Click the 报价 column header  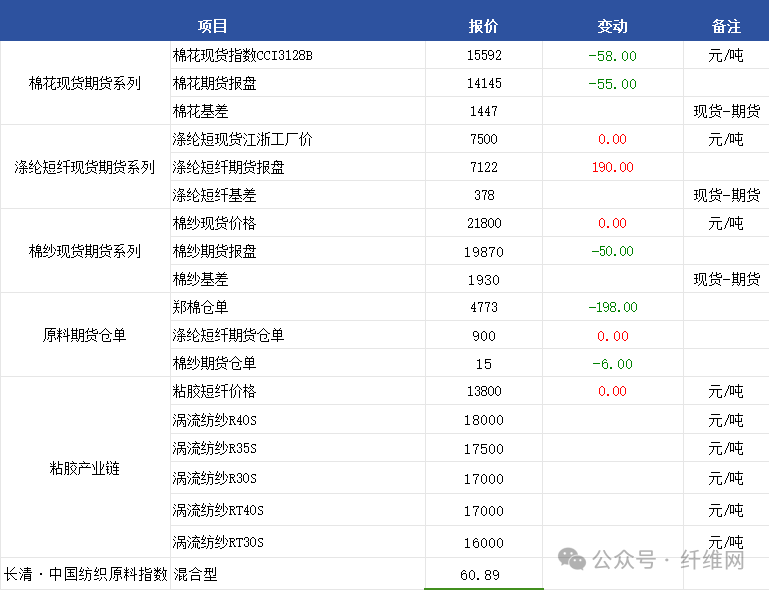[484, 26]
